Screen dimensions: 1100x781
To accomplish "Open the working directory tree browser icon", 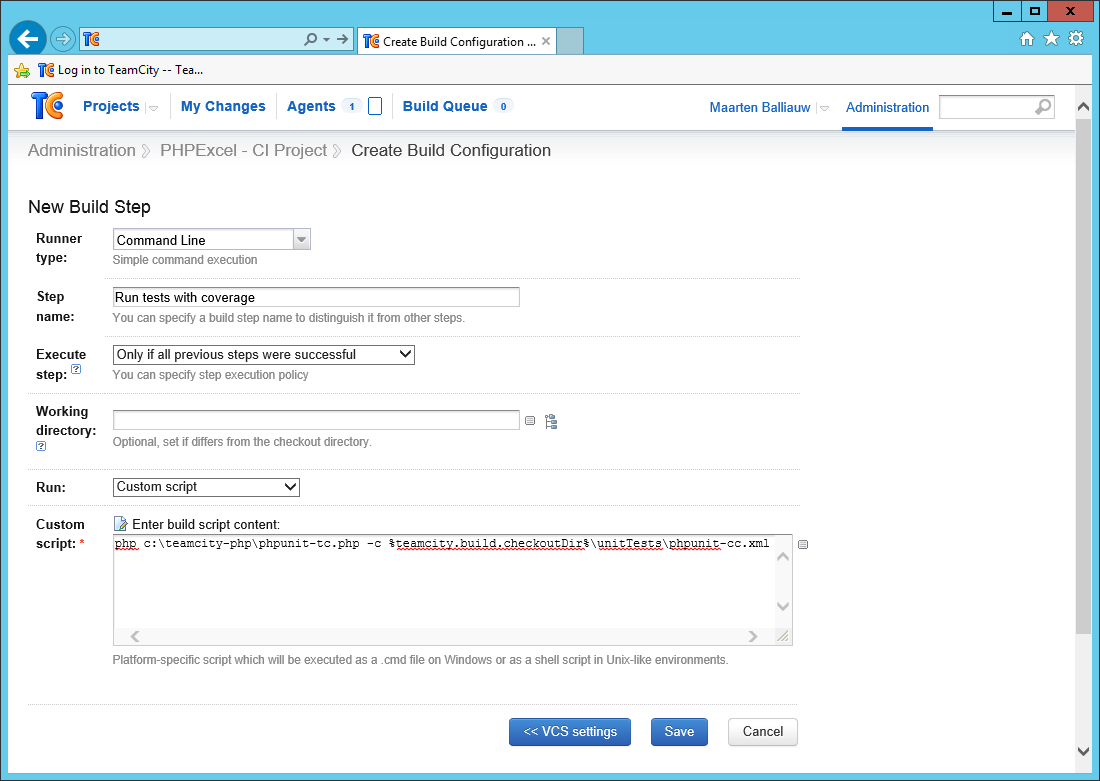I will click(x=551, y=422).
